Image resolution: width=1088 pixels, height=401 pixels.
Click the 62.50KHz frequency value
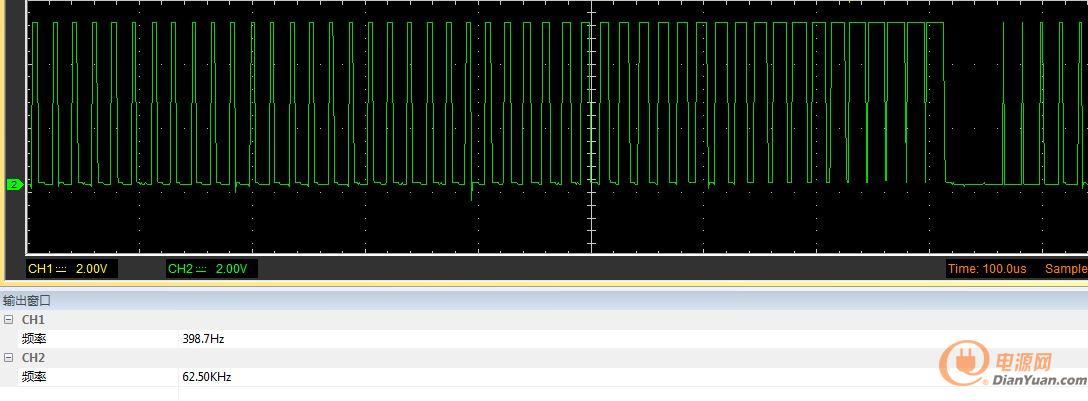pos(207,377)
